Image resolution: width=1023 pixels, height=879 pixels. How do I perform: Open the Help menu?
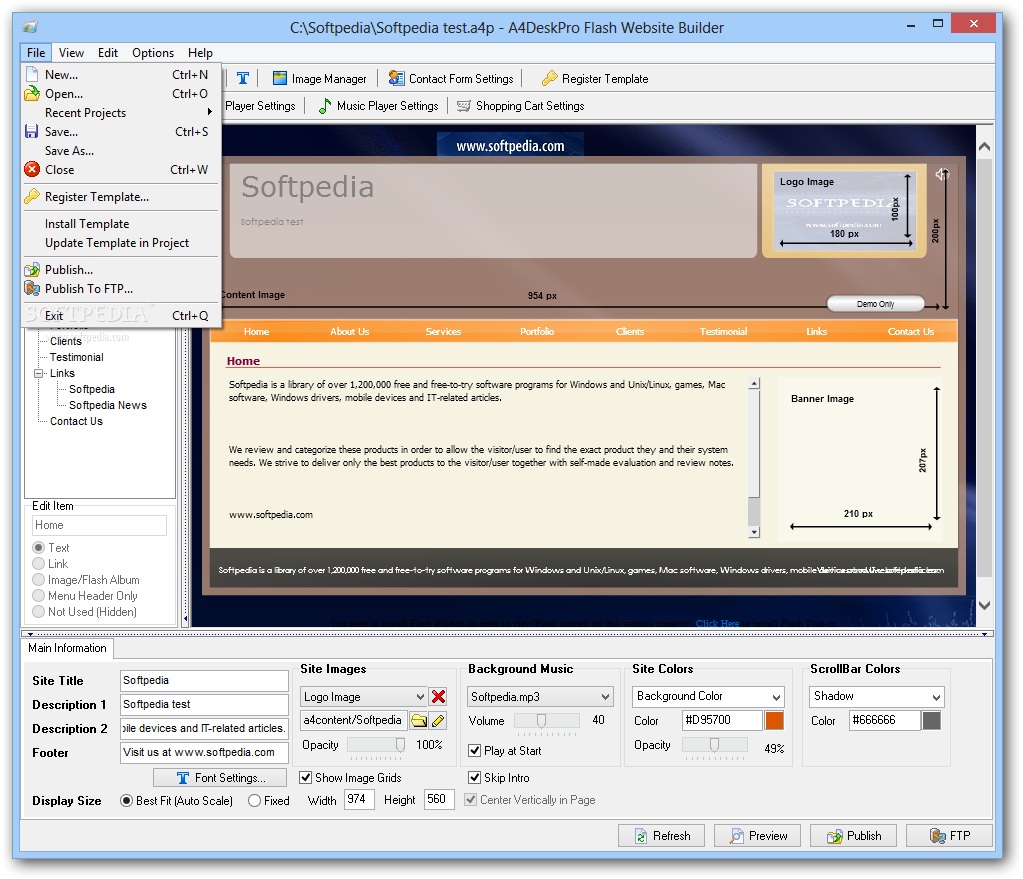(x=200, y=53)
